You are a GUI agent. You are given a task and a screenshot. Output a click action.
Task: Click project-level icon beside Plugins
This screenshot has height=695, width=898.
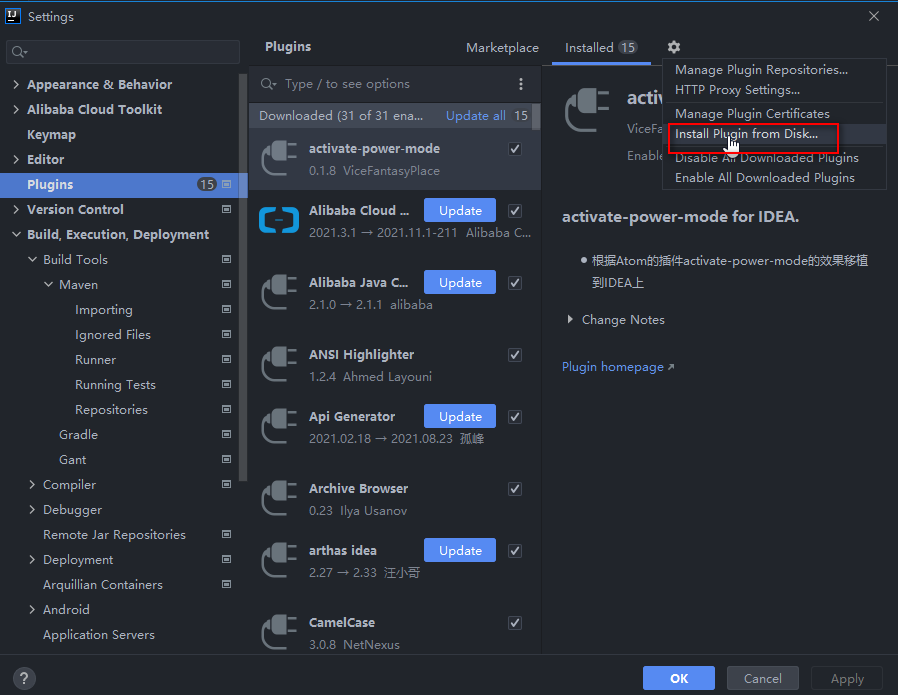[226, 184]
